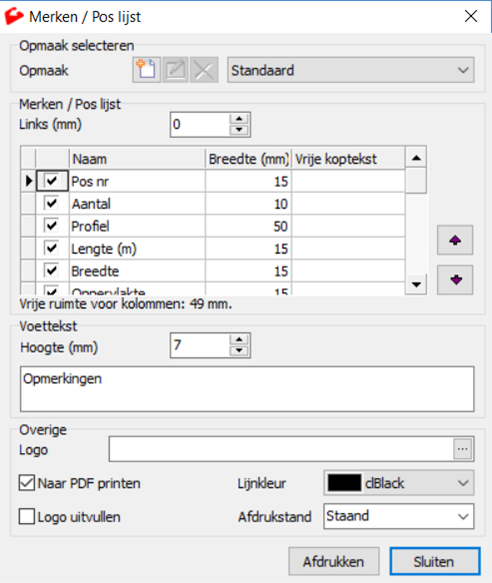Uncheck the Pos nr column checkbox

click(x=51, y=181)
